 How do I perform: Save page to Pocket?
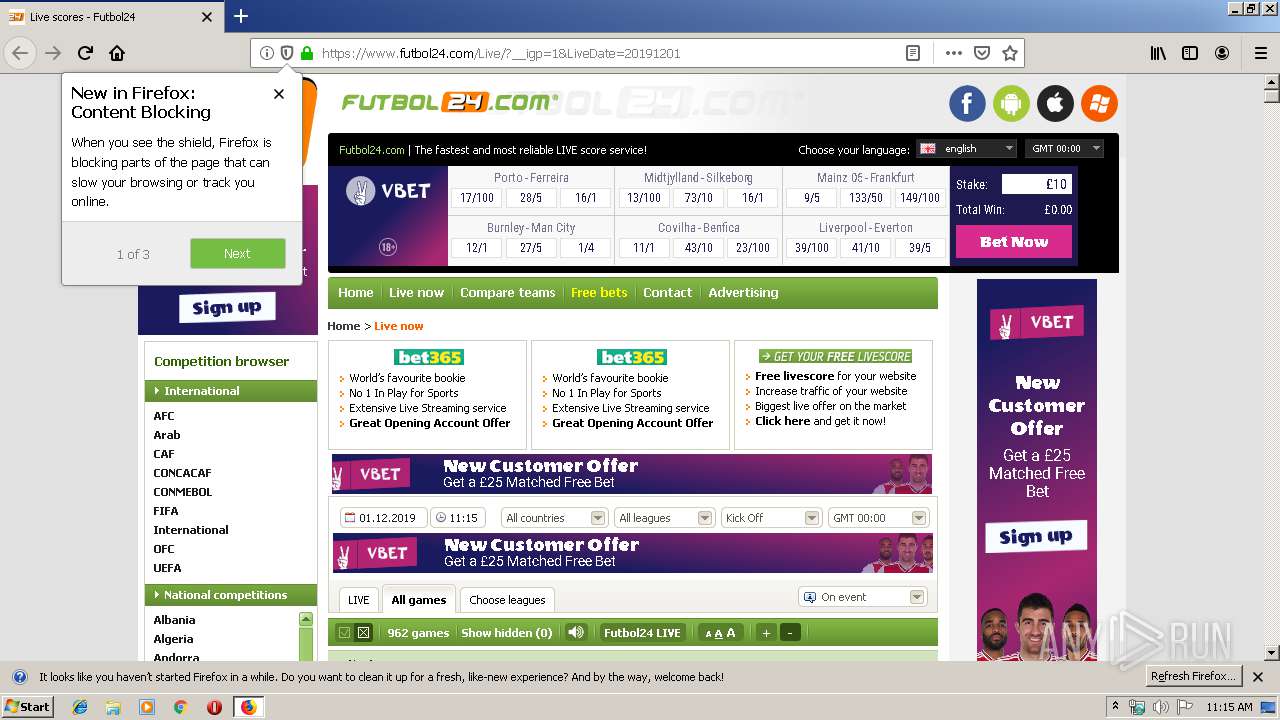click(x=982, y=53)
